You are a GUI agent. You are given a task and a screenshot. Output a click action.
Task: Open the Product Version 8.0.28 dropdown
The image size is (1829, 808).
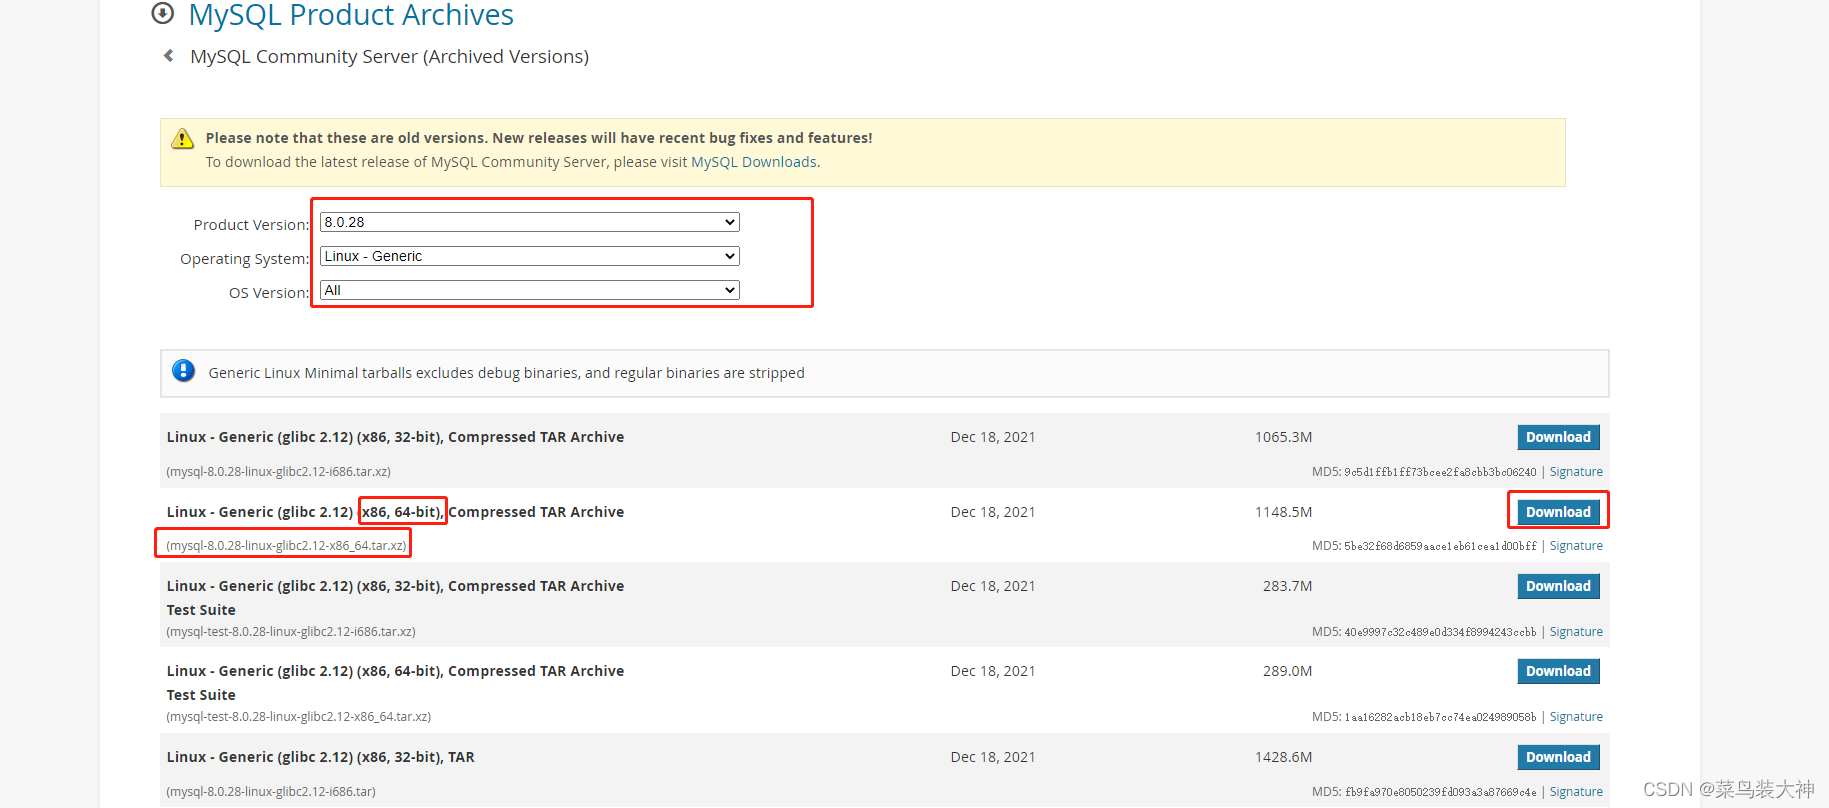point(529,222)
